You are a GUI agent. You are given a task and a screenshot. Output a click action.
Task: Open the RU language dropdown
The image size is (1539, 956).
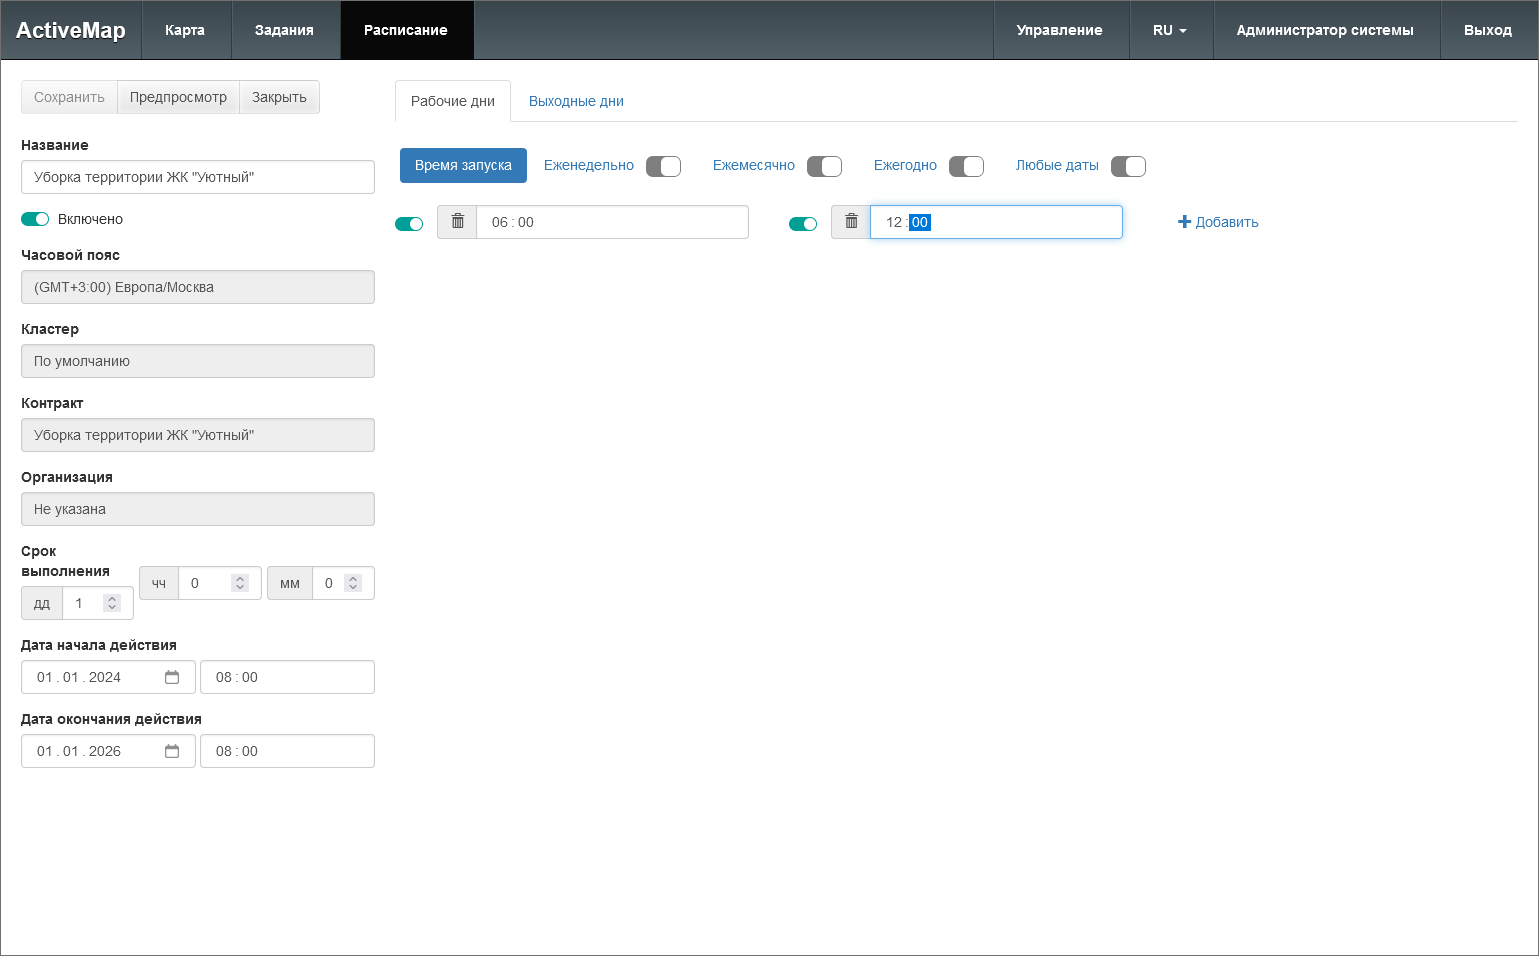(1170, 30)
